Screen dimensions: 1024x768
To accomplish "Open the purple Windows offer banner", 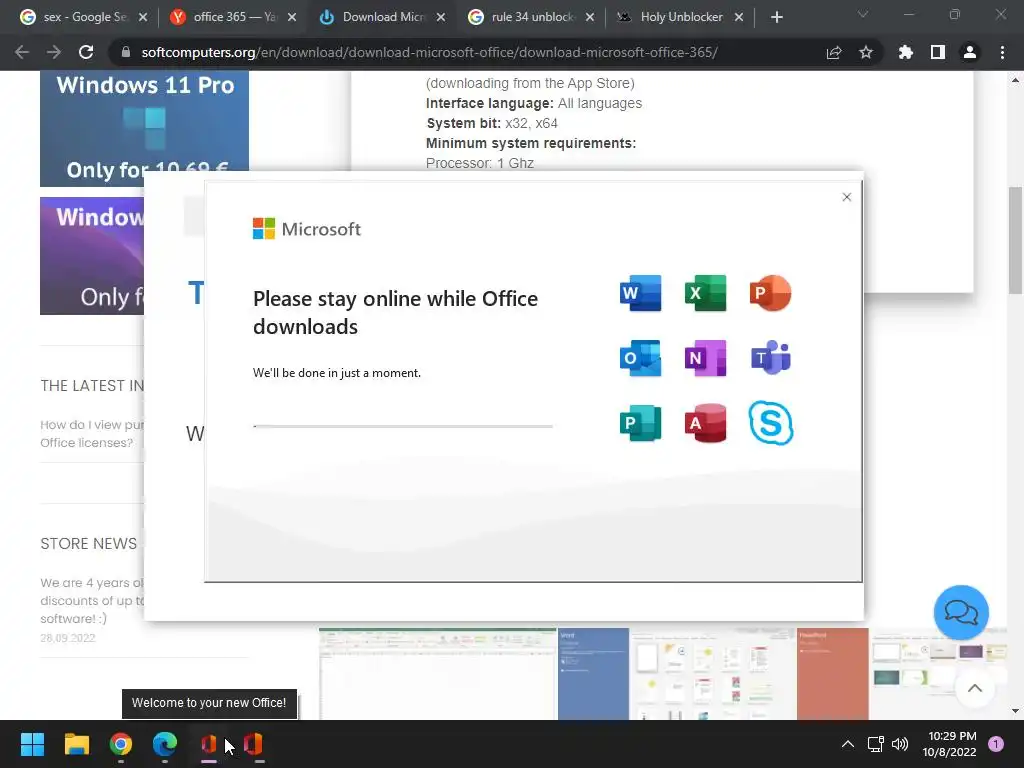I will pyautogui.click(x=92, y=256).
